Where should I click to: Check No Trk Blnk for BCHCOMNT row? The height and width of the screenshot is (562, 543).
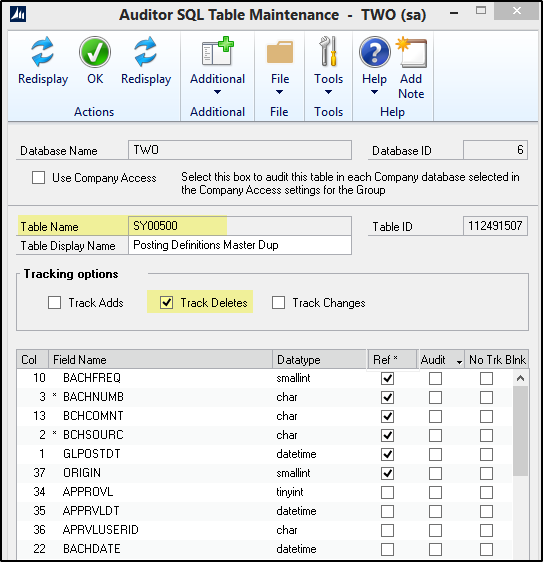point(486,416)
